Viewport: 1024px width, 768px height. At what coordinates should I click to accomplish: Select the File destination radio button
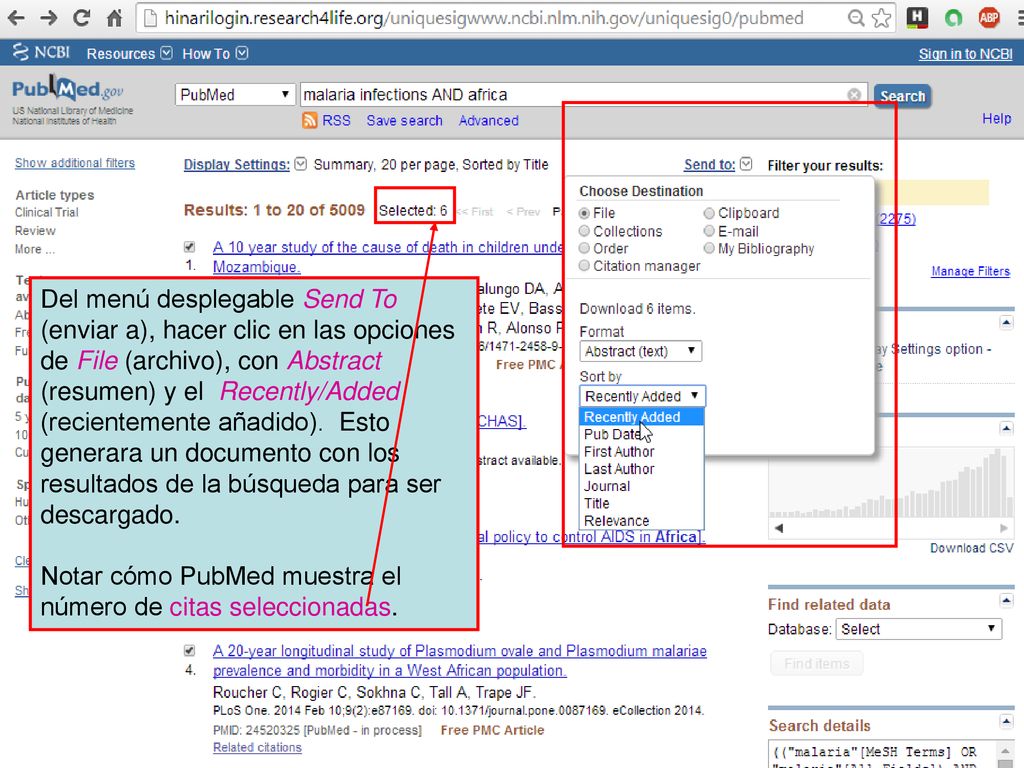[584, 214]
